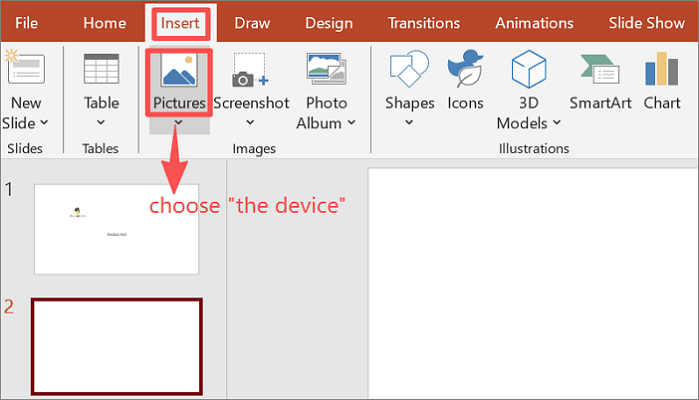699x400 pixels.
Task: Click the Table grid icon
Action: [x=101, y=69]
